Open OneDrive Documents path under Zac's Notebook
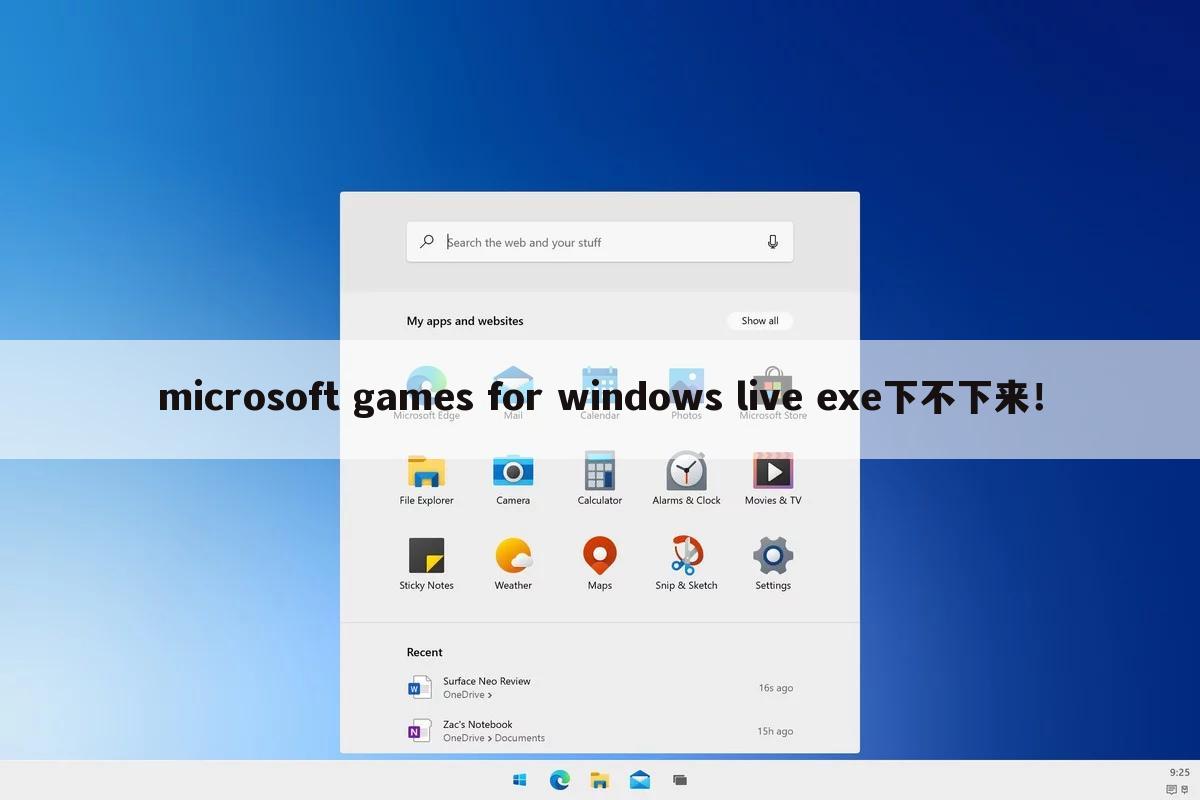 tap(494, 738)
